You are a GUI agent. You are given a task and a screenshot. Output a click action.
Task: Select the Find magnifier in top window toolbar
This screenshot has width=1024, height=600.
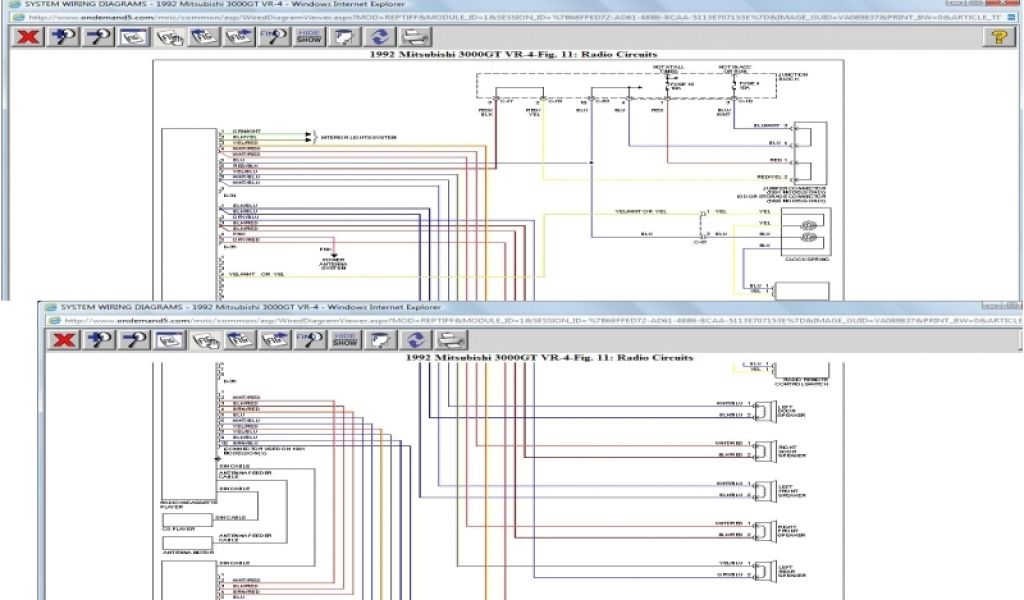272,37
